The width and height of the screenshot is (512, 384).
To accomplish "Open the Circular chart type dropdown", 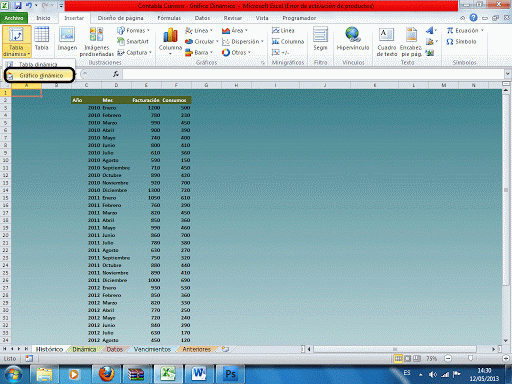I will 202,42.
